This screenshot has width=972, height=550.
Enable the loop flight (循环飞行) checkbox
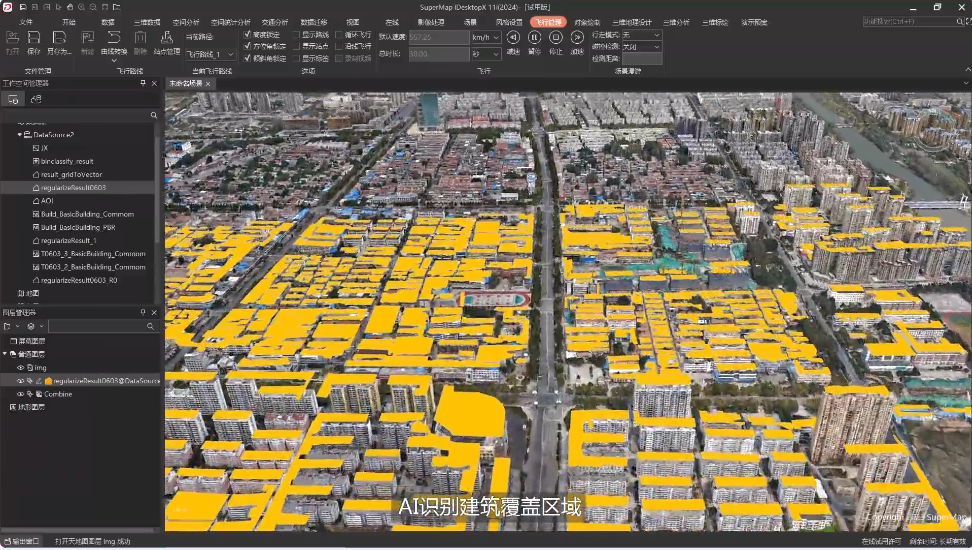[x=339, y=35]
